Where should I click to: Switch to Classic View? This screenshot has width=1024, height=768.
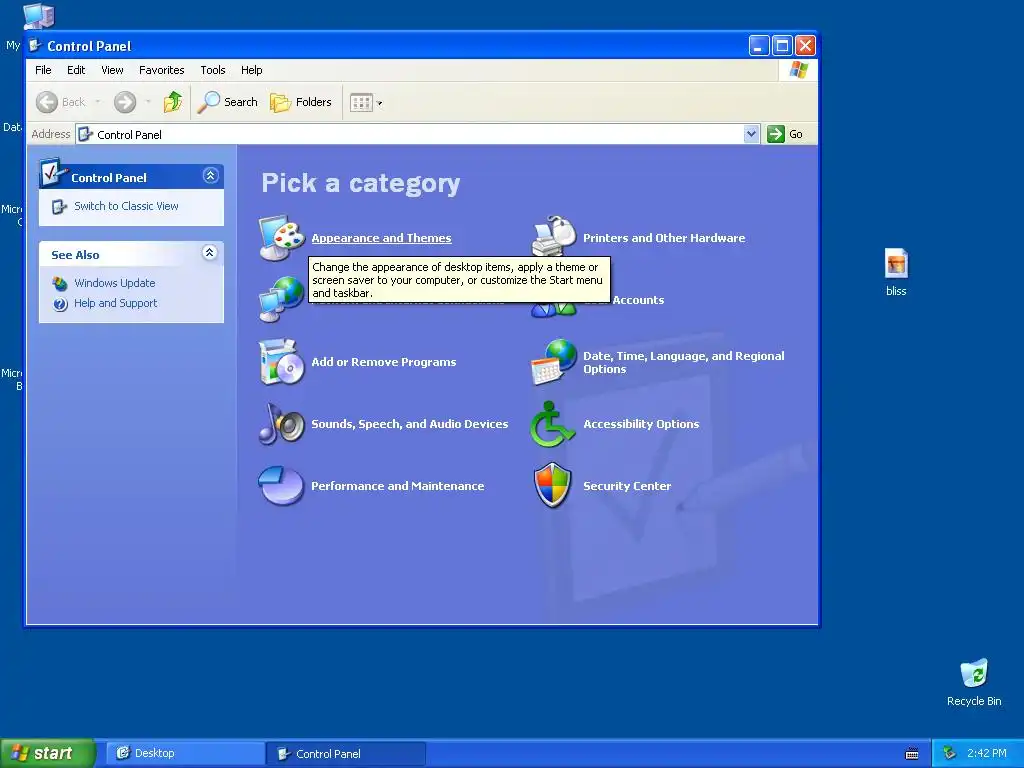pyautogui.click(x=126, y=206)
